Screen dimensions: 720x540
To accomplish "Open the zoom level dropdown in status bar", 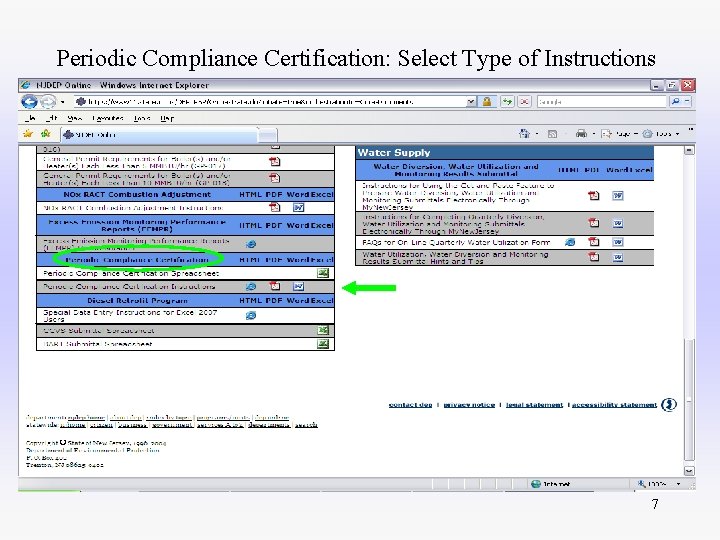I will tap(678, 484).
